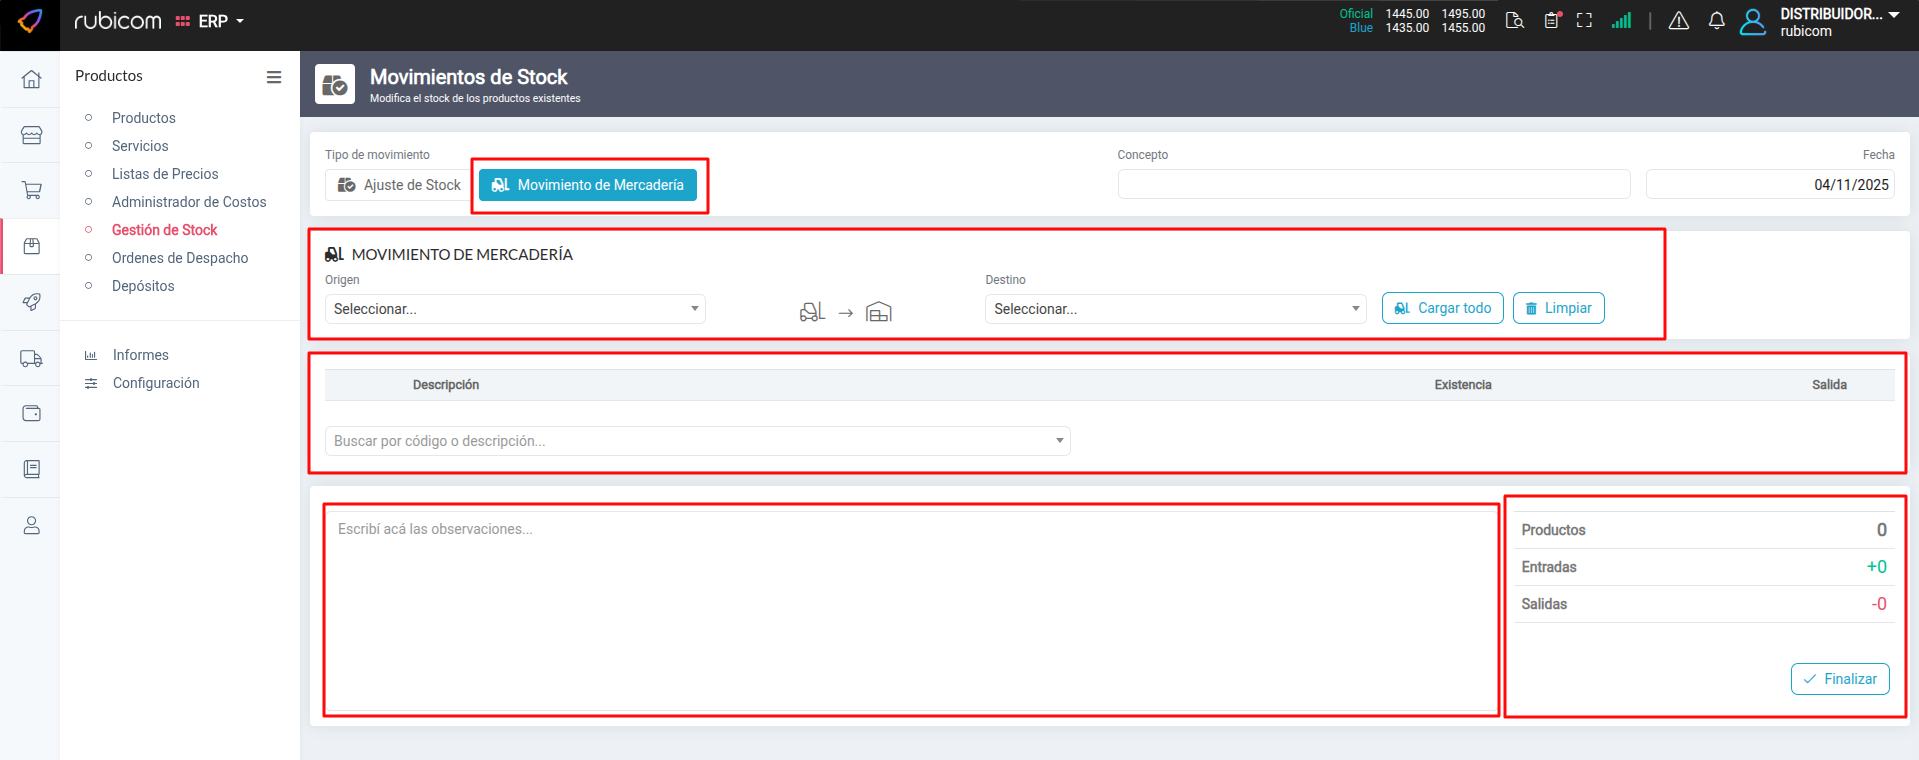The image size is (1919, 760).
Task: Click the home icon in left sidebar
Action: [x=31, y=79]
